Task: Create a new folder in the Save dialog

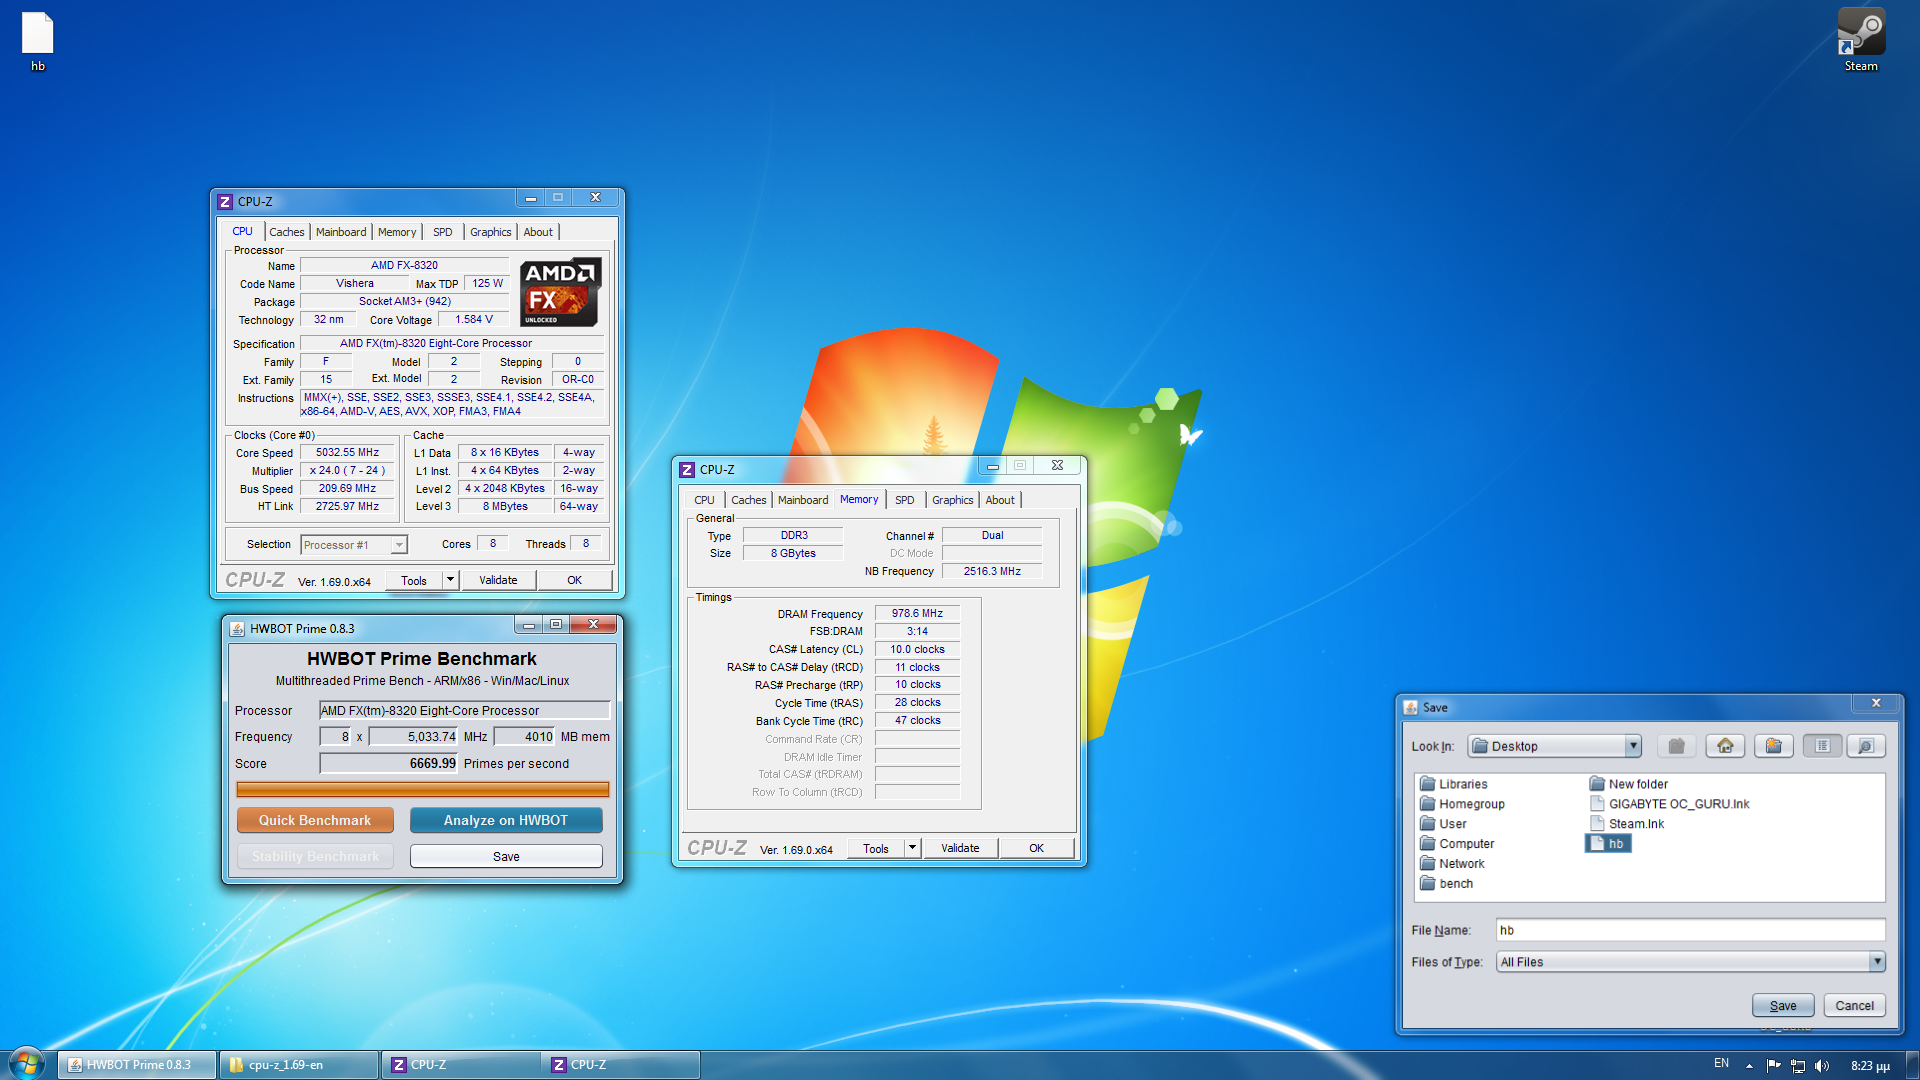Action: (x=1773, y=746)
